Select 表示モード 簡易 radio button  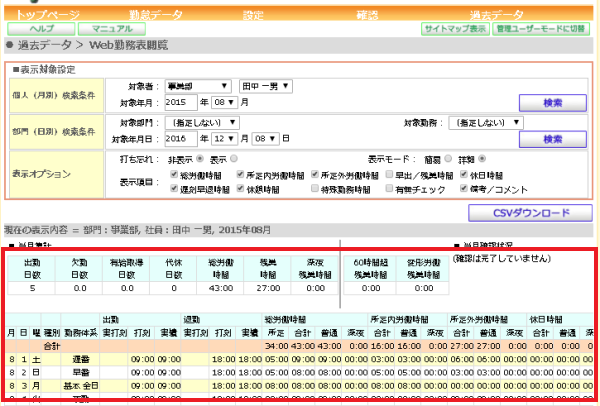(448, 158)
